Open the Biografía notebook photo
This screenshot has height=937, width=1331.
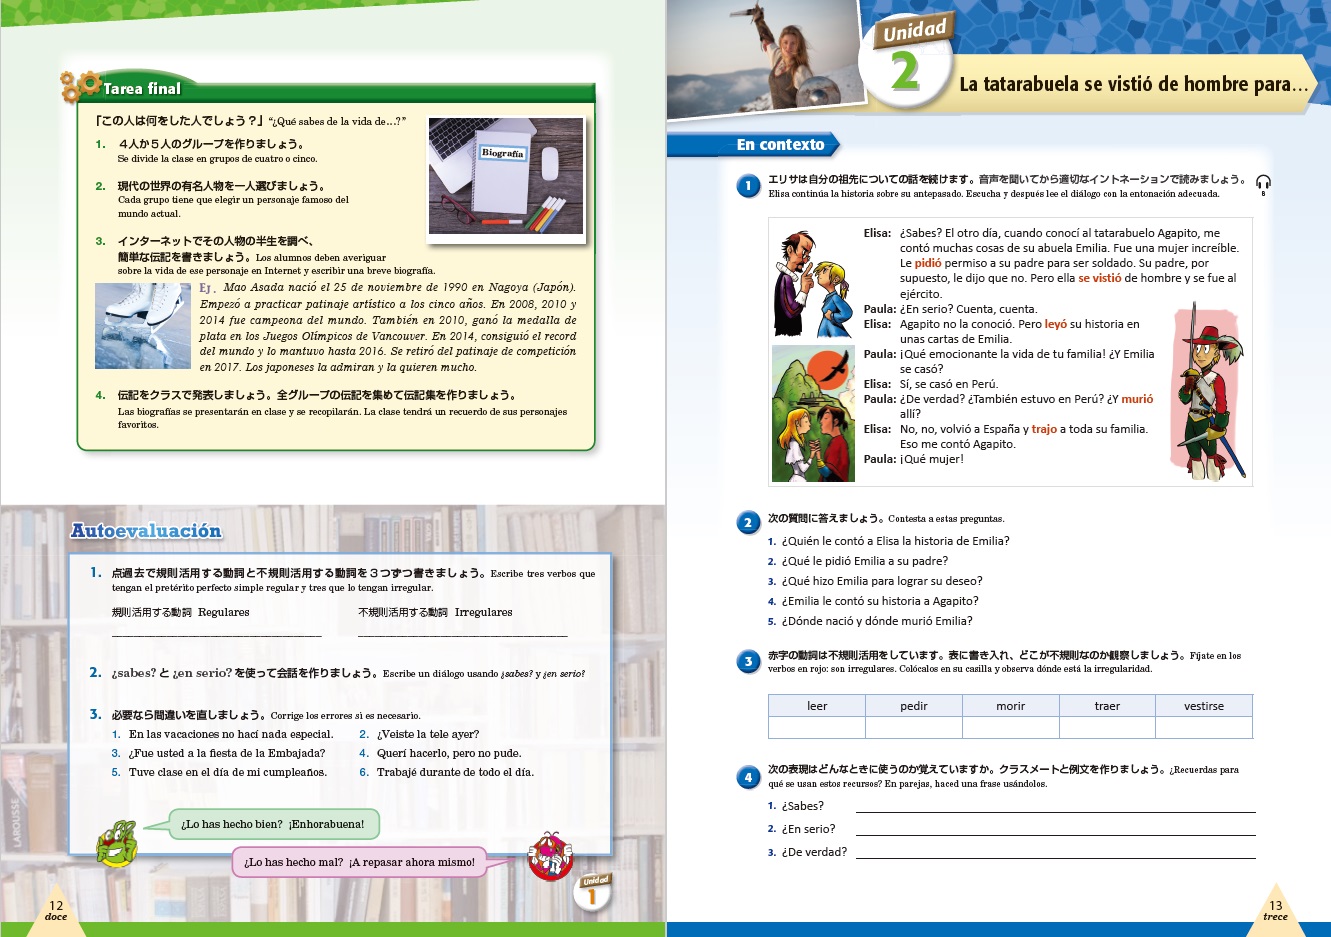click(506, 177)
